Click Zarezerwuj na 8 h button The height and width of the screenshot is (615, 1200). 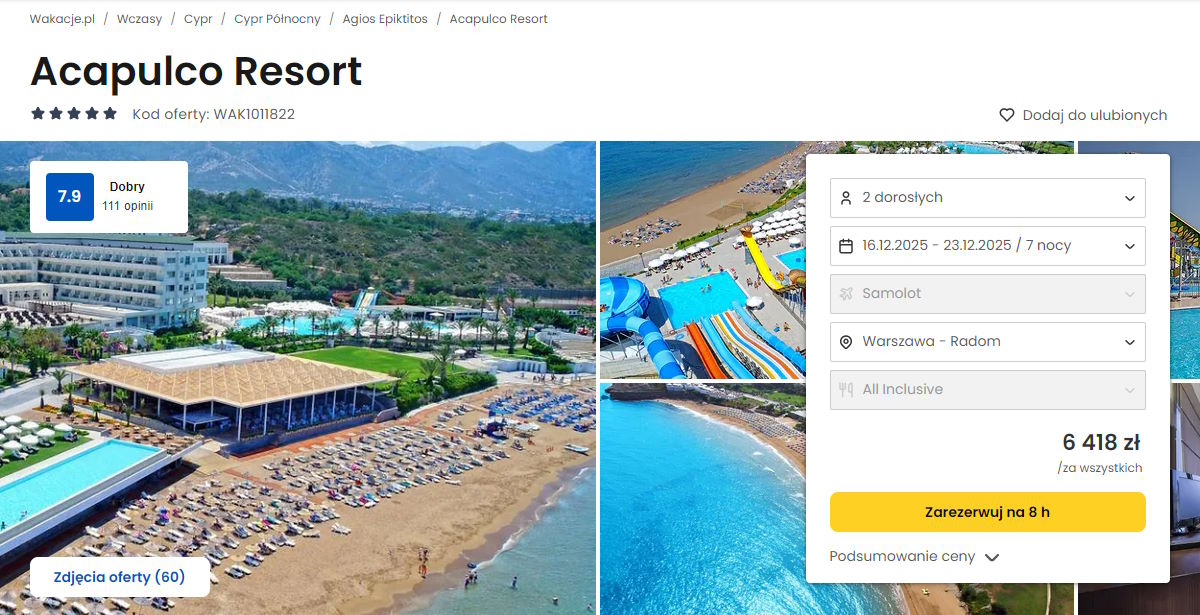[988, 512]
